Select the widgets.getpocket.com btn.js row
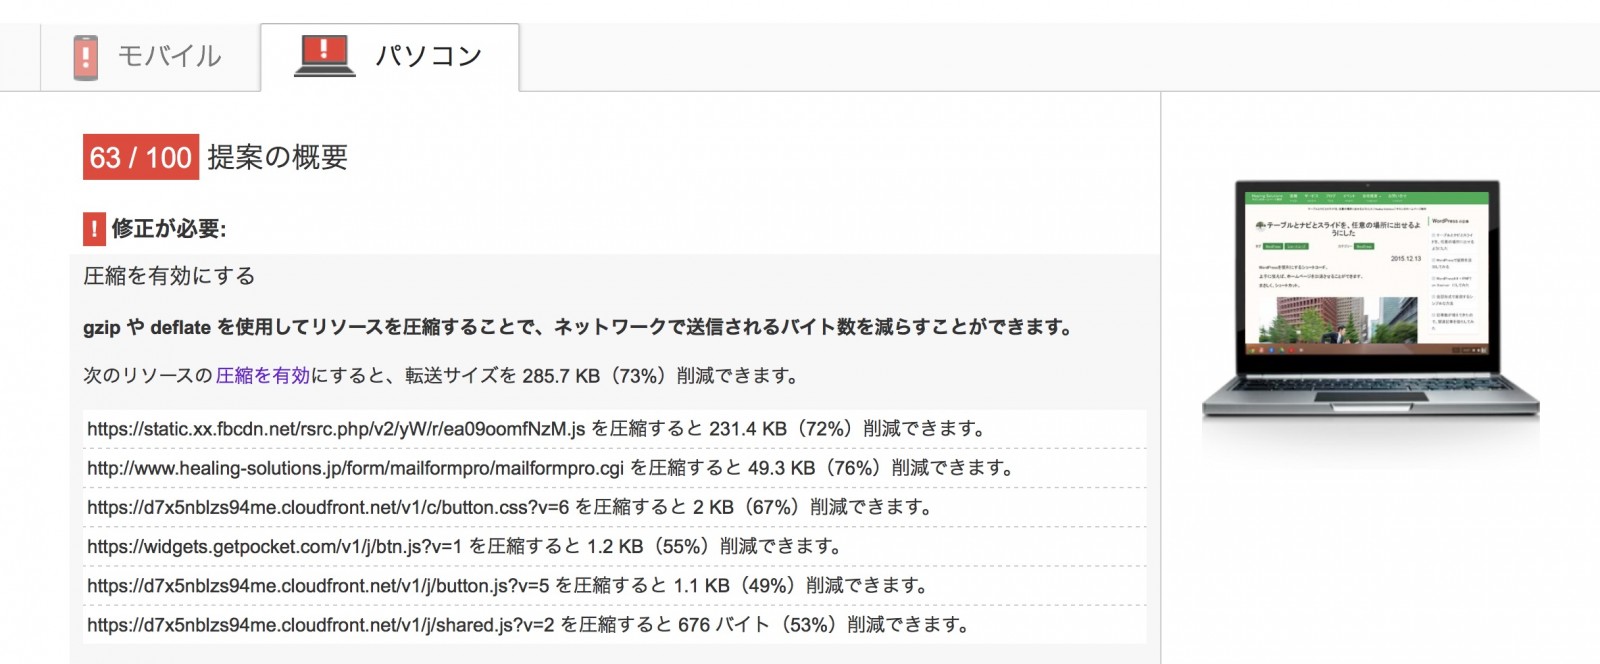This screenshot has width=1600, height=664. click(614, 546)
